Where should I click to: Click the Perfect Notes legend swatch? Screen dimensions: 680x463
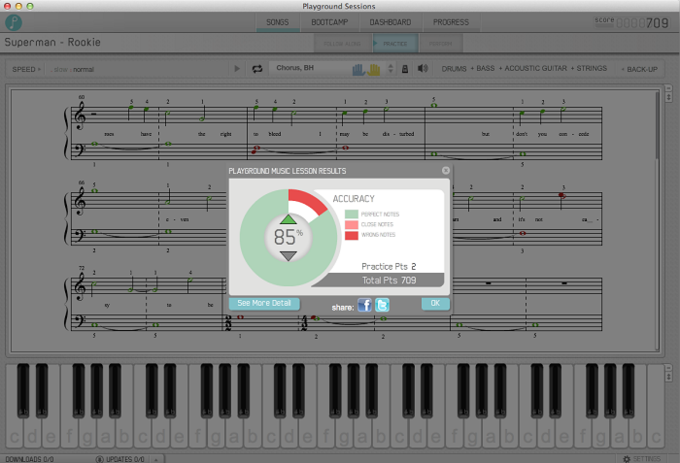351,214
